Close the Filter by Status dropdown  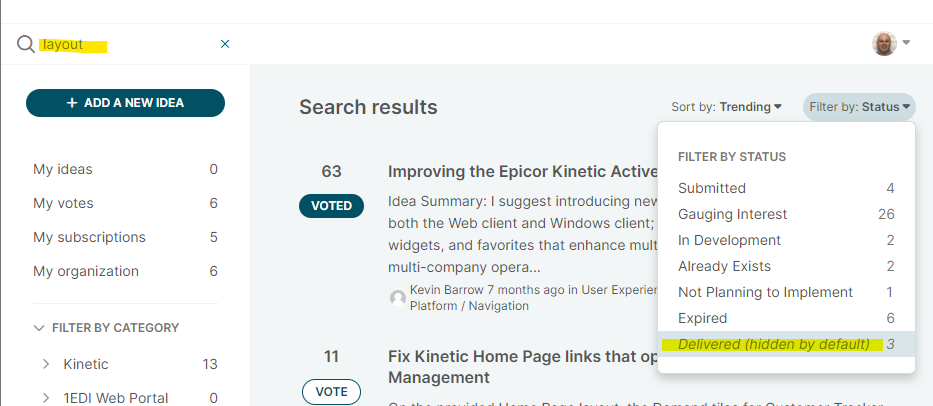tap(859, 107)
